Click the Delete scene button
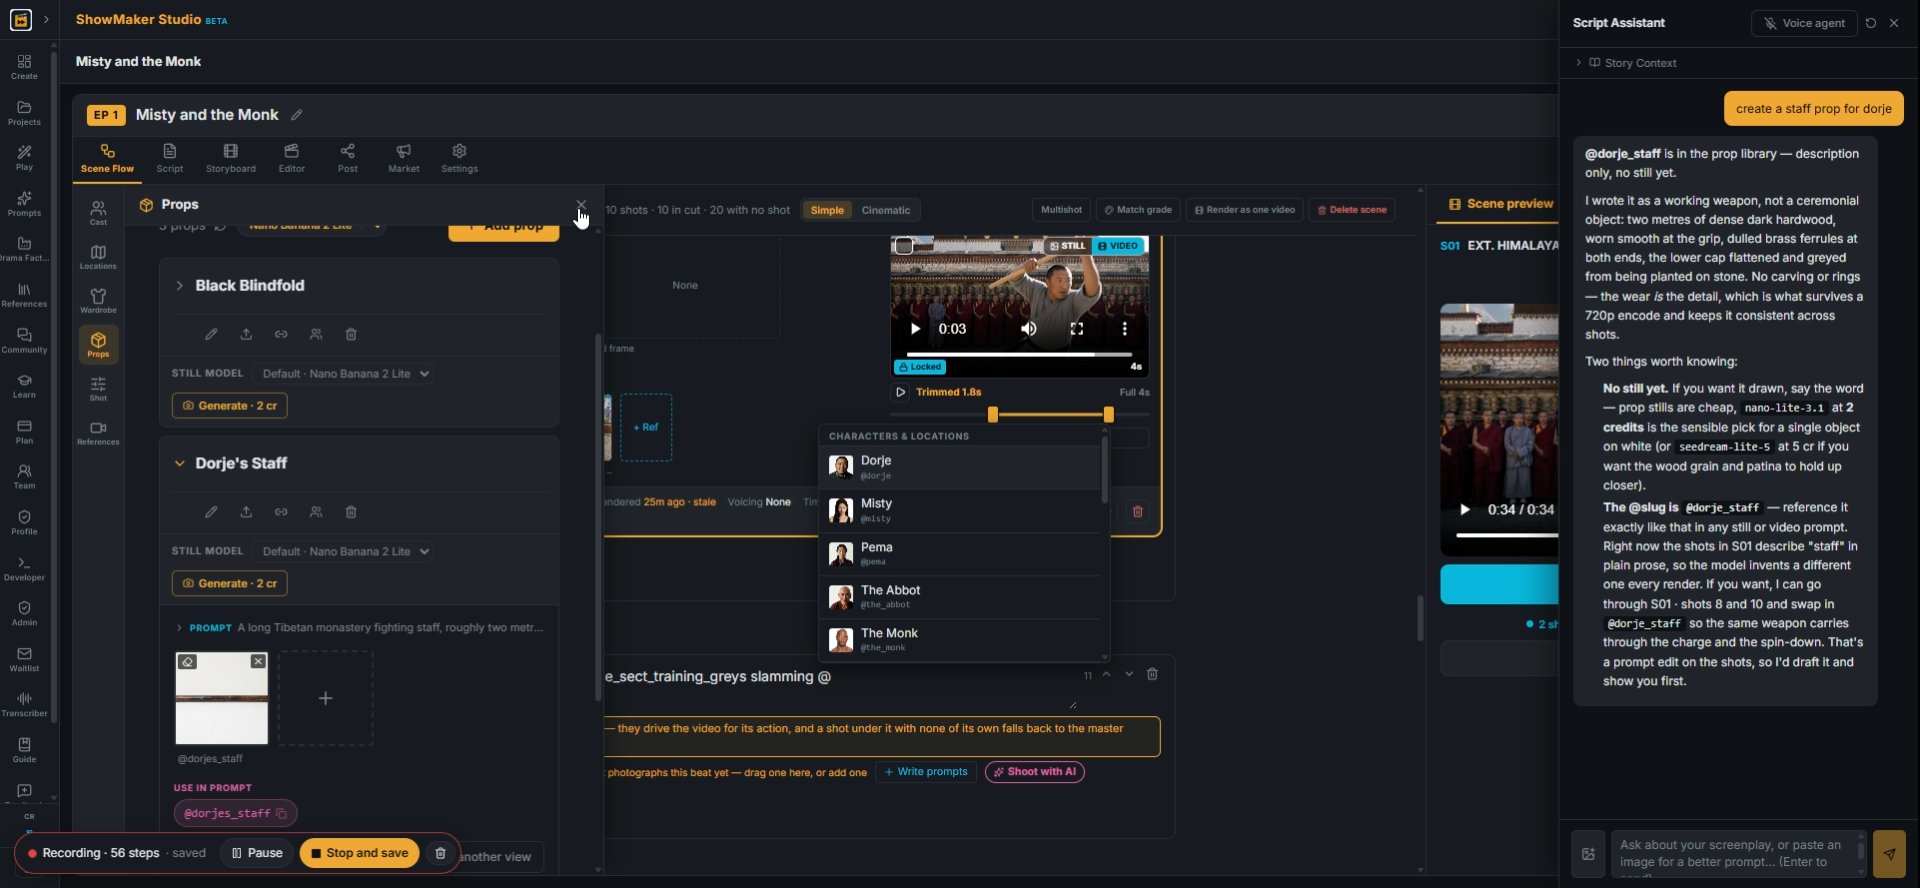Viewport: 1920px width, 888px height. (1352, 210)
